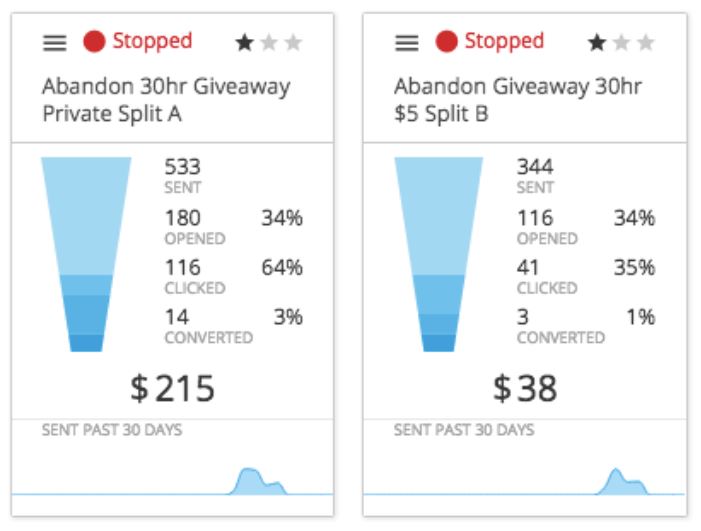Click the Split B funnel chart
The height and width of the screenshot is (531, 701).
point(439,254)
